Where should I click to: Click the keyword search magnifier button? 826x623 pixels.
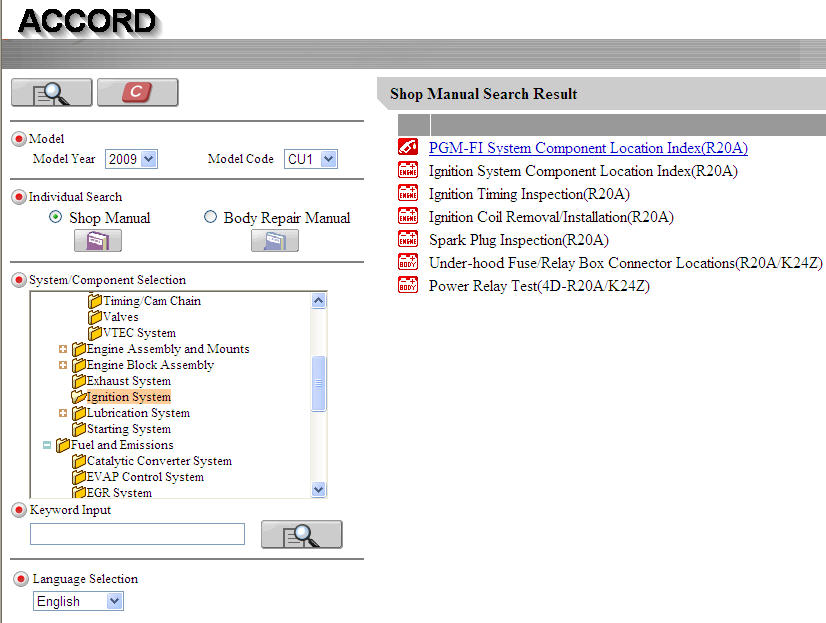point(301,535)
